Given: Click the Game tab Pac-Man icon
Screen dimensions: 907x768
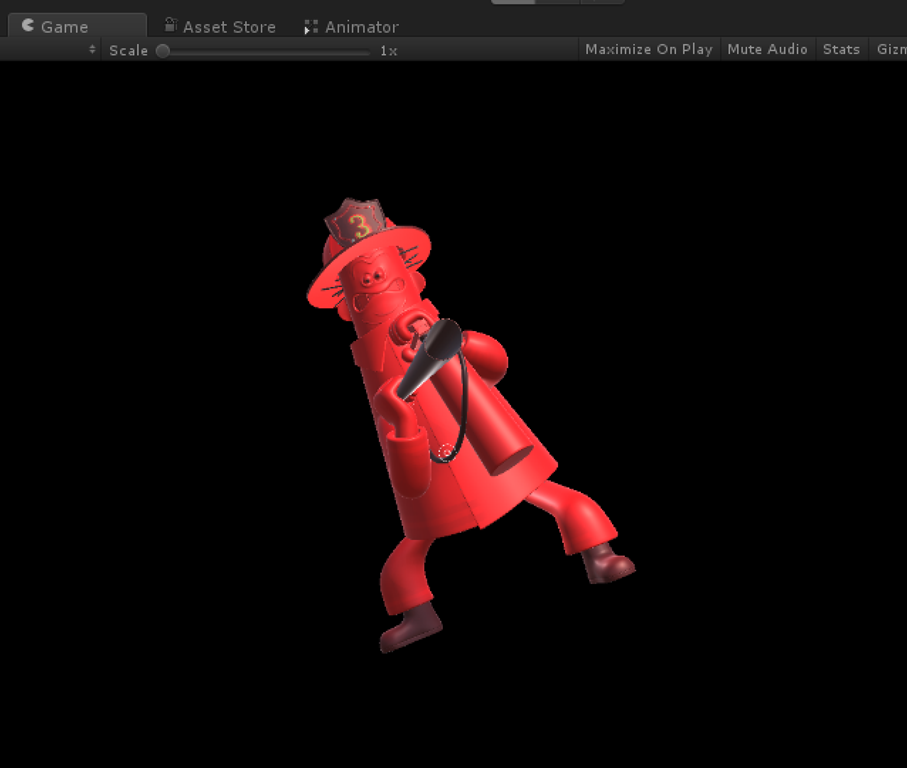Looking at the screenshot, I should [x=27, y=25].
